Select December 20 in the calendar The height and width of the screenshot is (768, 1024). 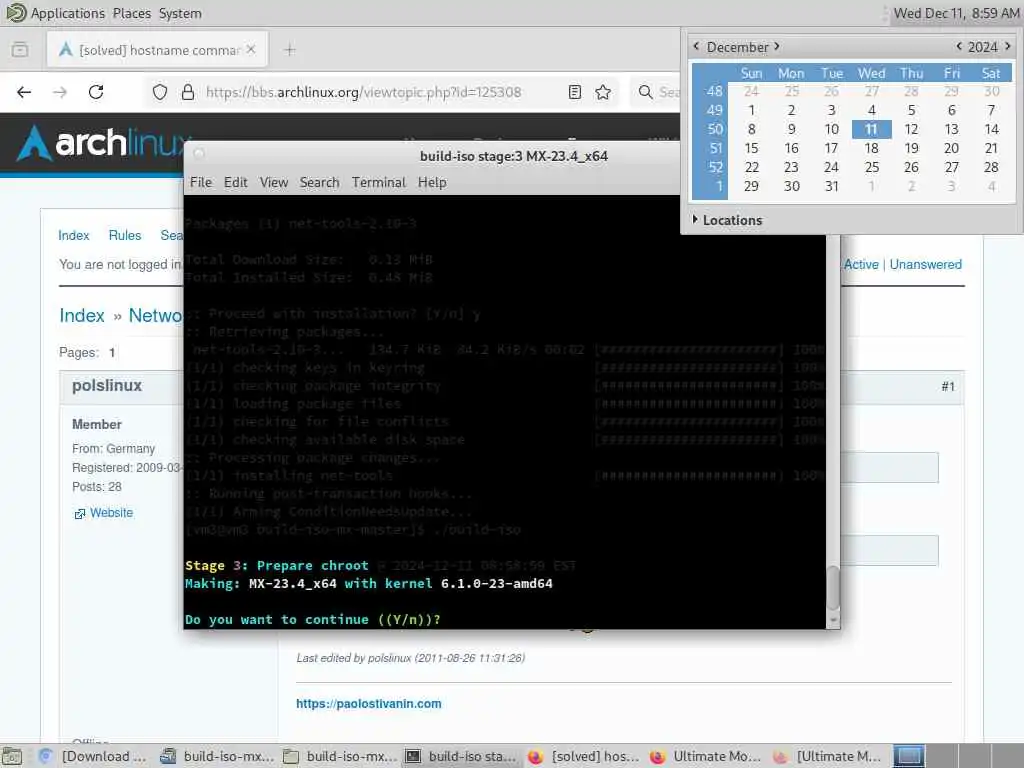[952, 148]
